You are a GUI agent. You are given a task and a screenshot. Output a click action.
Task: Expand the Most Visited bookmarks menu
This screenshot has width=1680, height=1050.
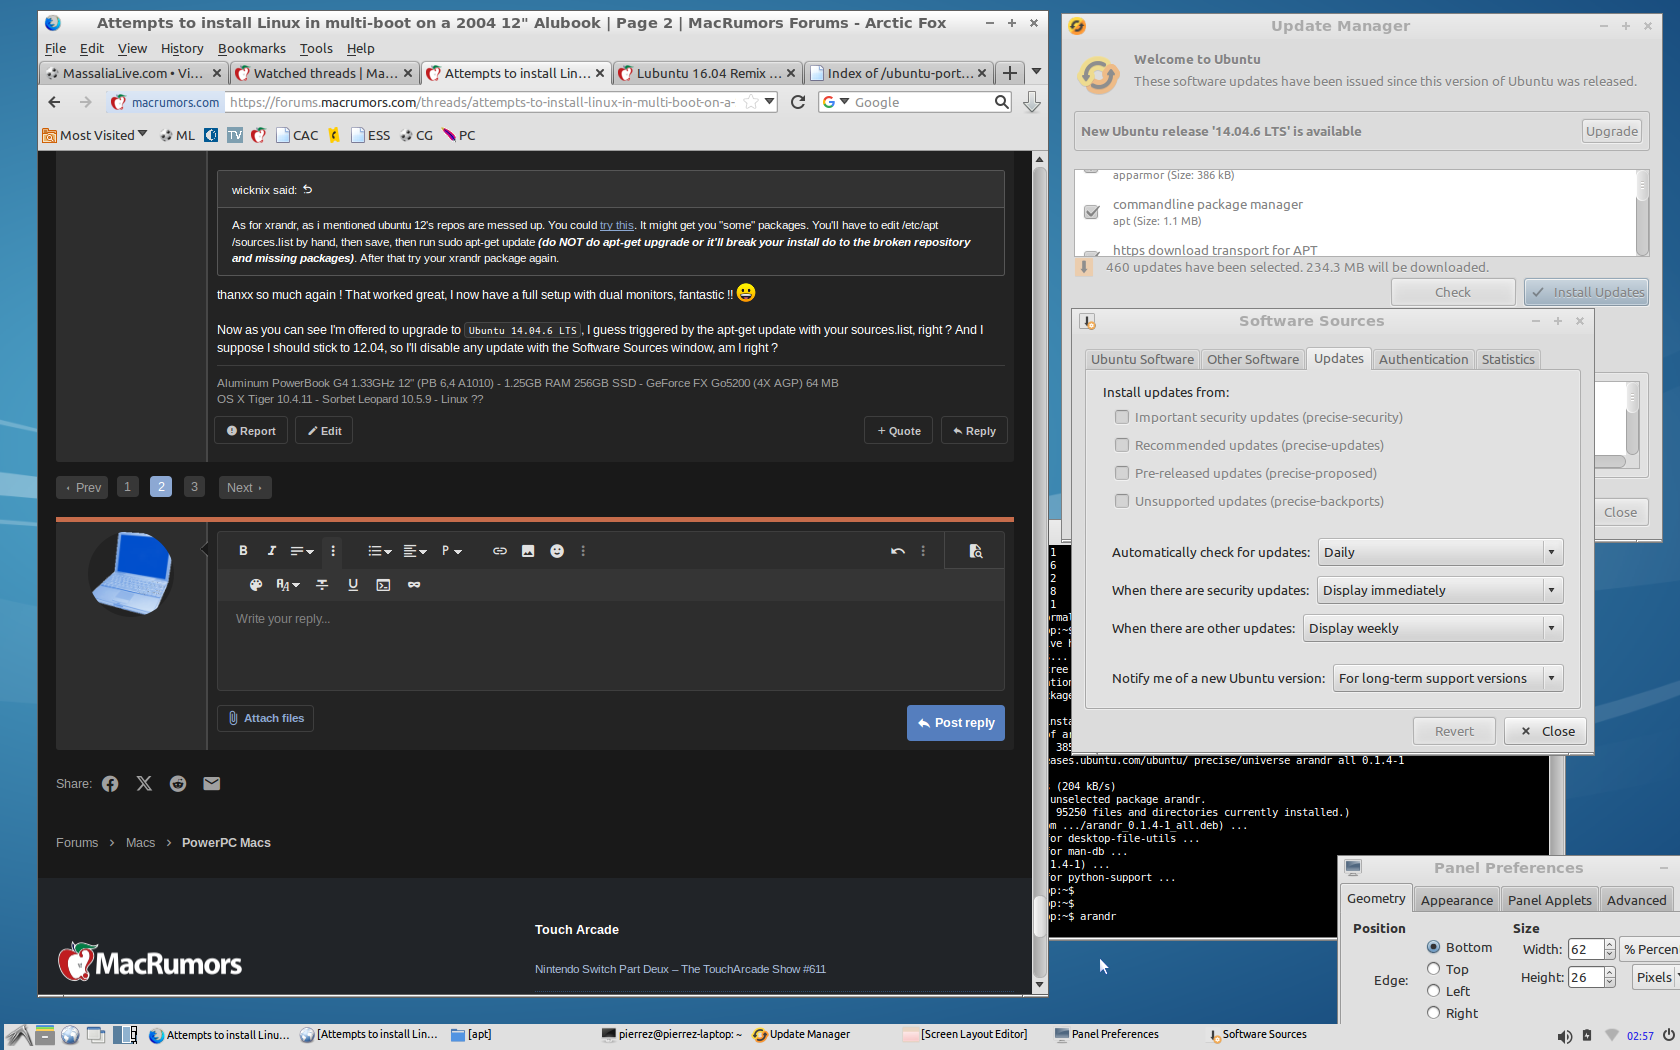(94, 135)
